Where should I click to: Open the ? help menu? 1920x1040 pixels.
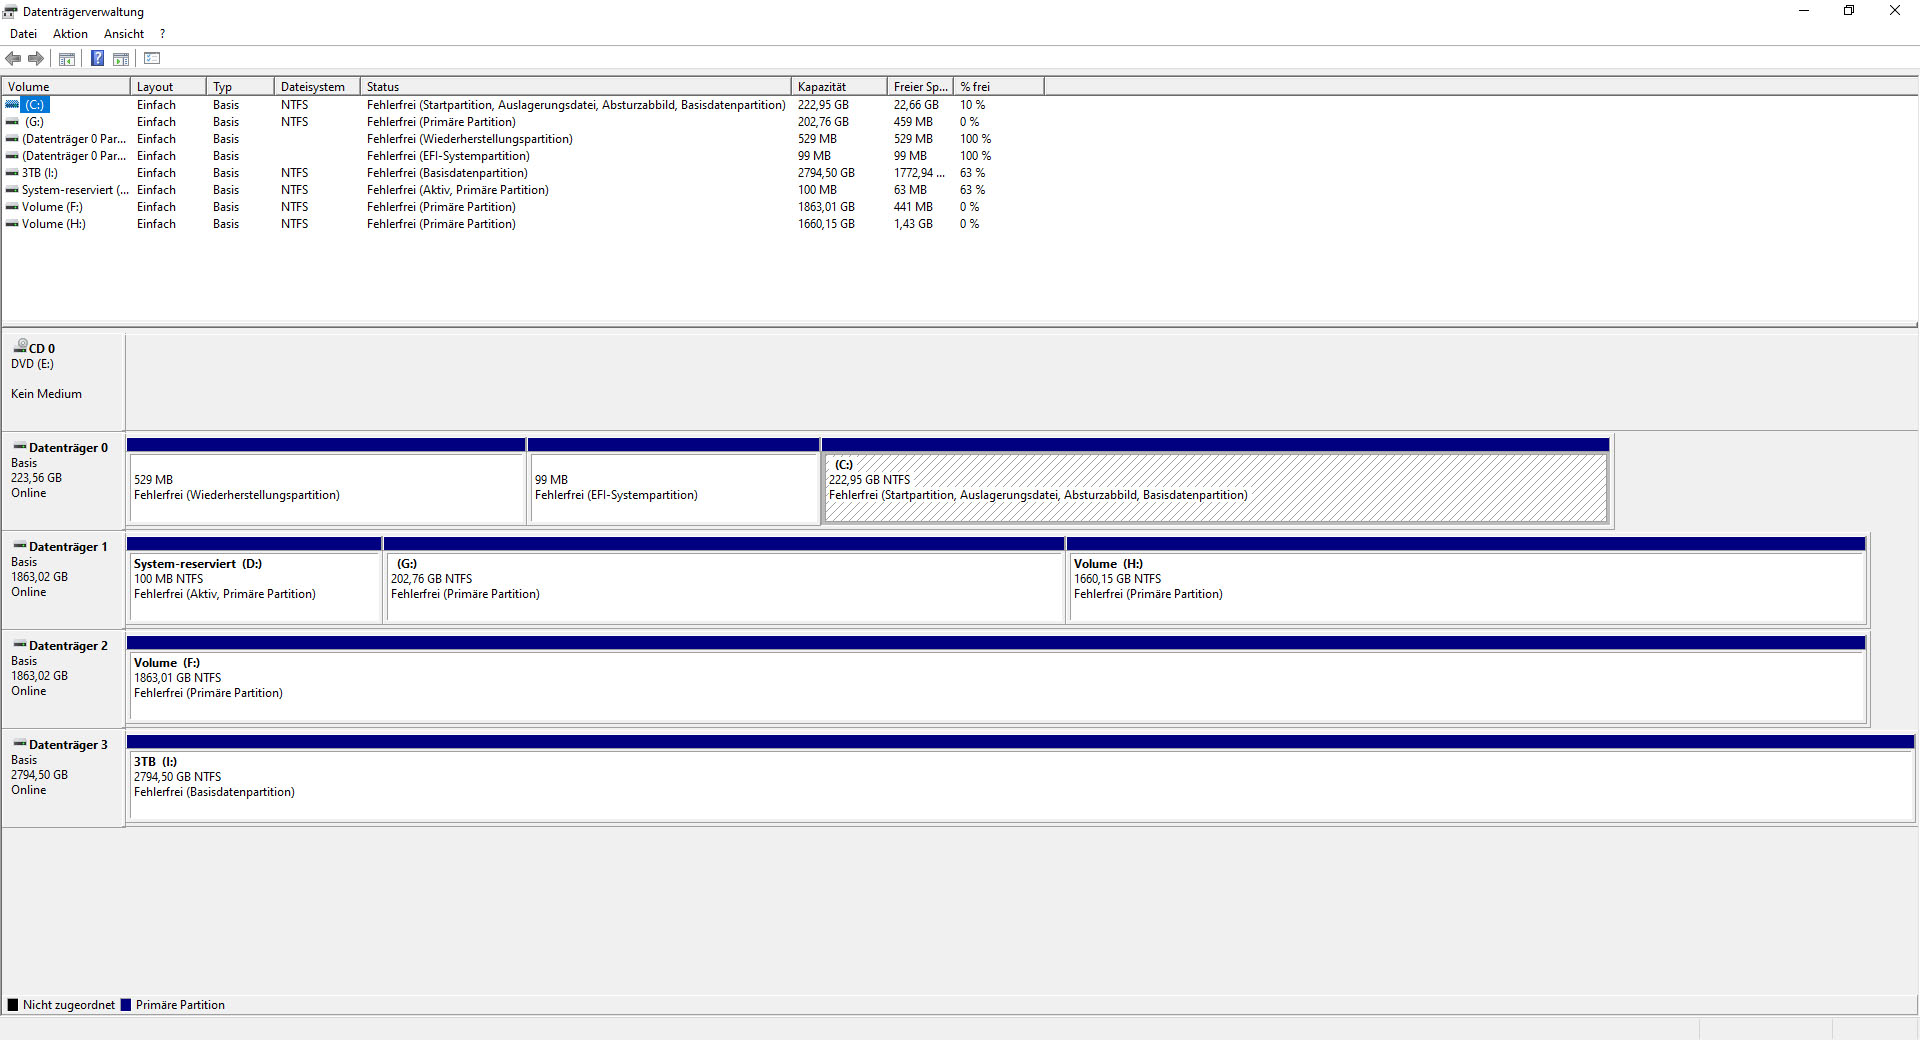click(162, 34)
